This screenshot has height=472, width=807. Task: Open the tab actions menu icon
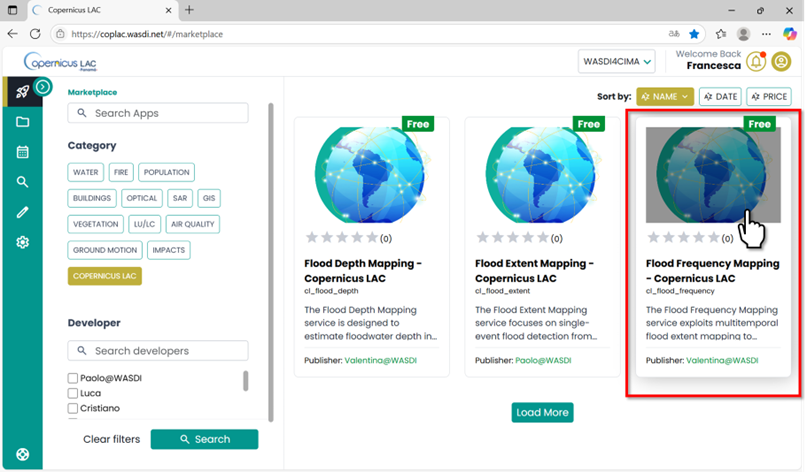12,10
